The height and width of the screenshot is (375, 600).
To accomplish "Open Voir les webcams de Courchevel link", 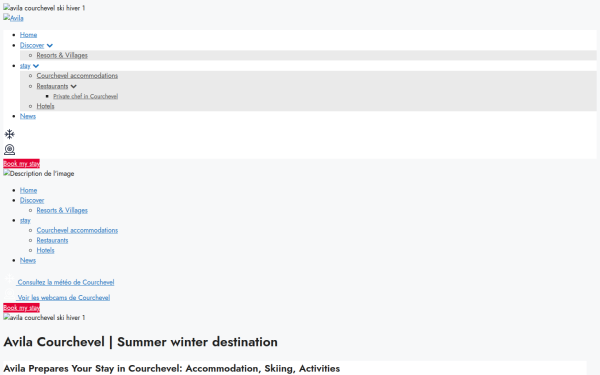I will 64,298.
